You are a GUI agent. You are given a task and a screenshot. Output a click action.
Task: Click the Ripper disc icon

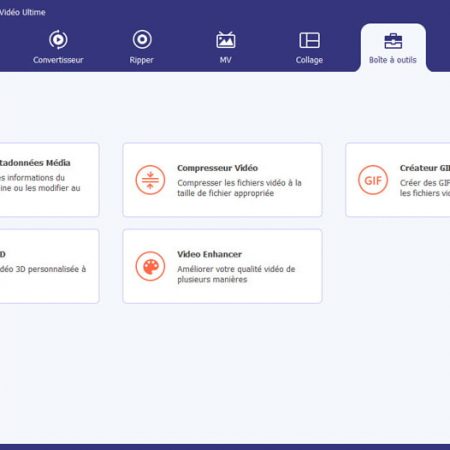coord(142,39)
